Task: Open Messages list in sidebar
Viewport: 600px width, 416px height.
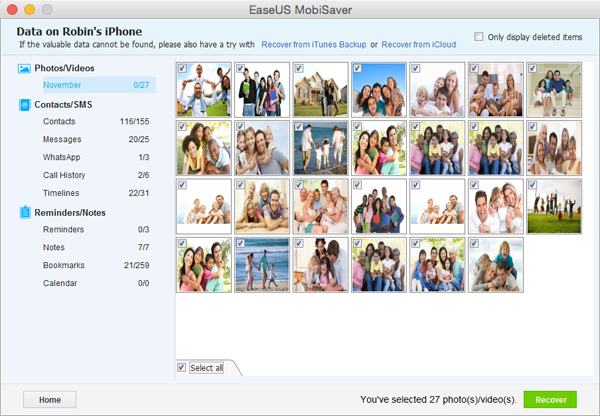Action: 96,139
